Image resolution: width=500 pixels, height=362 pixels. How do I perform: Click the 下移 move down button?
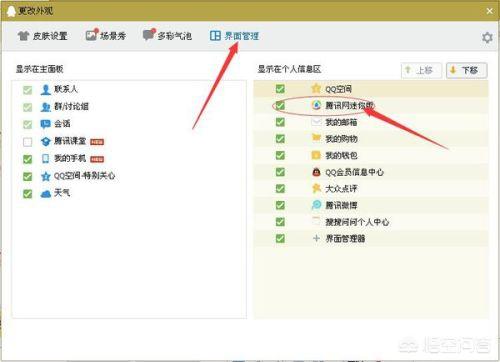click(x=467, y=70)
